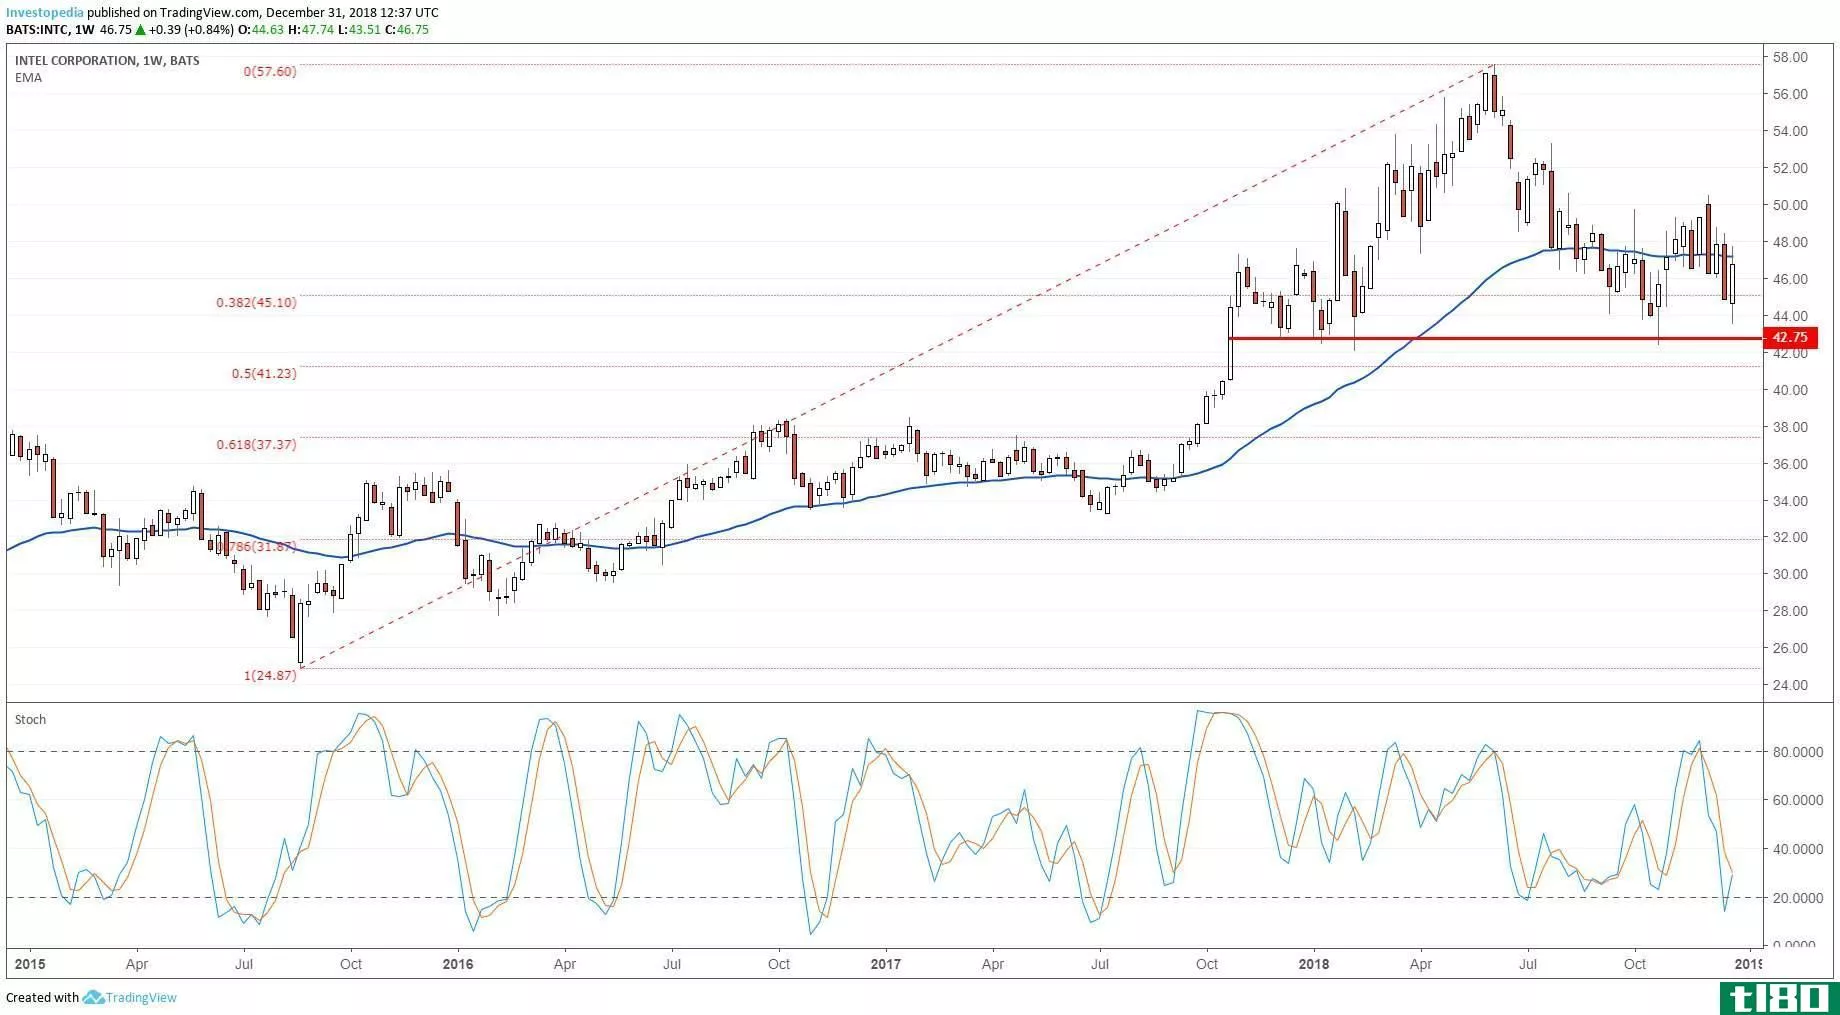Click the Stoch indicator label
This screenshot has width=1840, height=1015.
point(30,719)
